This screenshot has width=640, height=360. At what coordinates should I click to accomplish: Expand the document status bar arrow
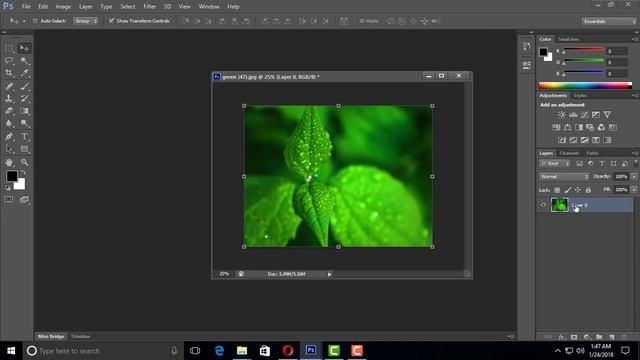coord(329,274)
